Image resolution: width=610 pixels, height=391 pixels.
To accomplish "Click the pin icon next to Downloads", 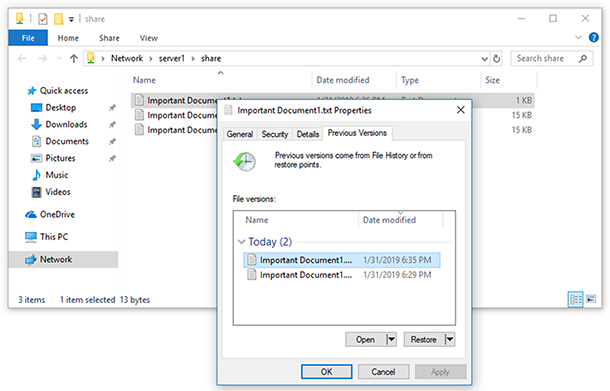I will 112,124.
